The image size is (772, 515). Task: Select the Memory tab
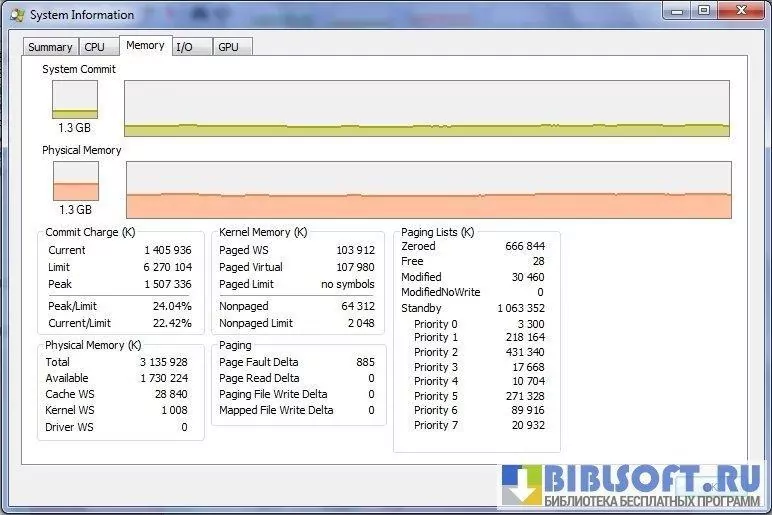pos(145,46)
